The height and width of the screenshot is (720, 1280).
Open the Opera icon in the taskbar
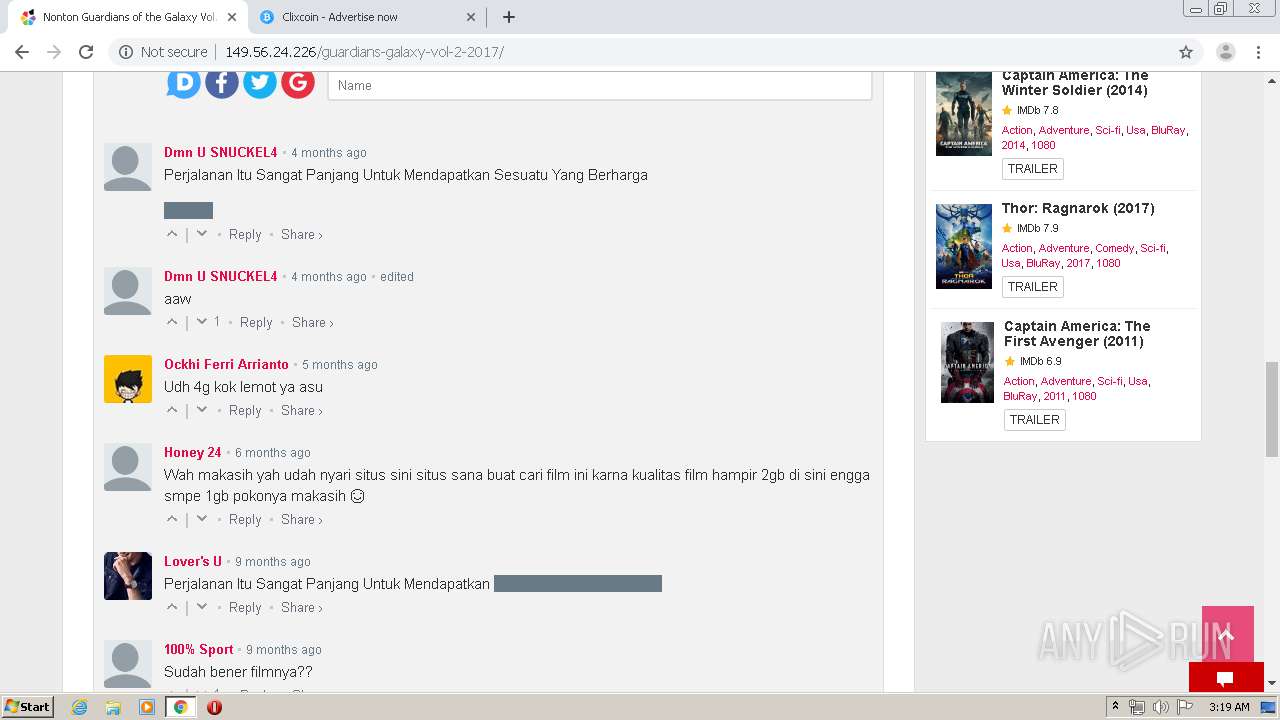coord(214,707)
